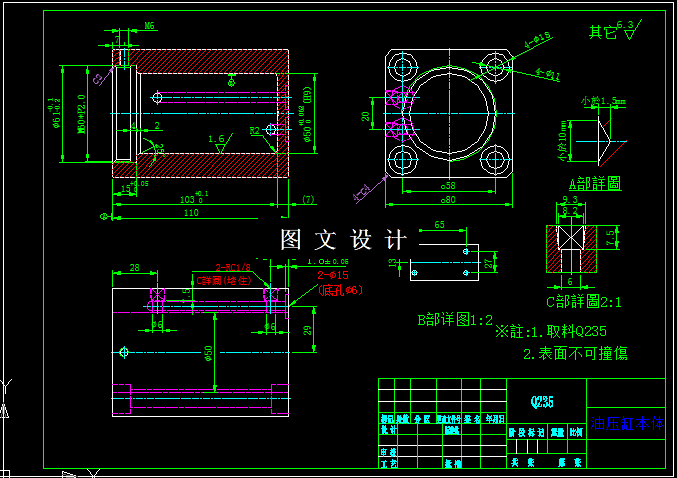677x478 pixels.
Task: Select the "103" length dimension text
Action: pos(187,199)
